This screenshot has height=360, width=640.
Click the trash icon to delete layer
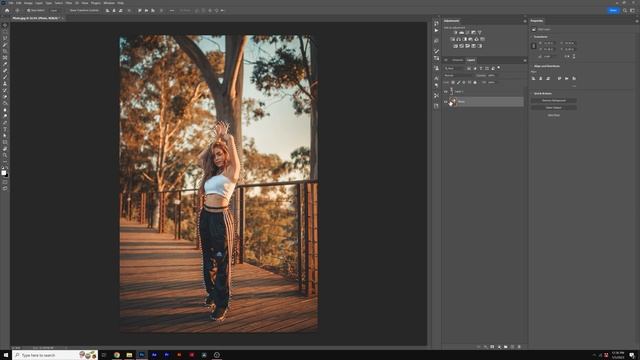[519, 347]
